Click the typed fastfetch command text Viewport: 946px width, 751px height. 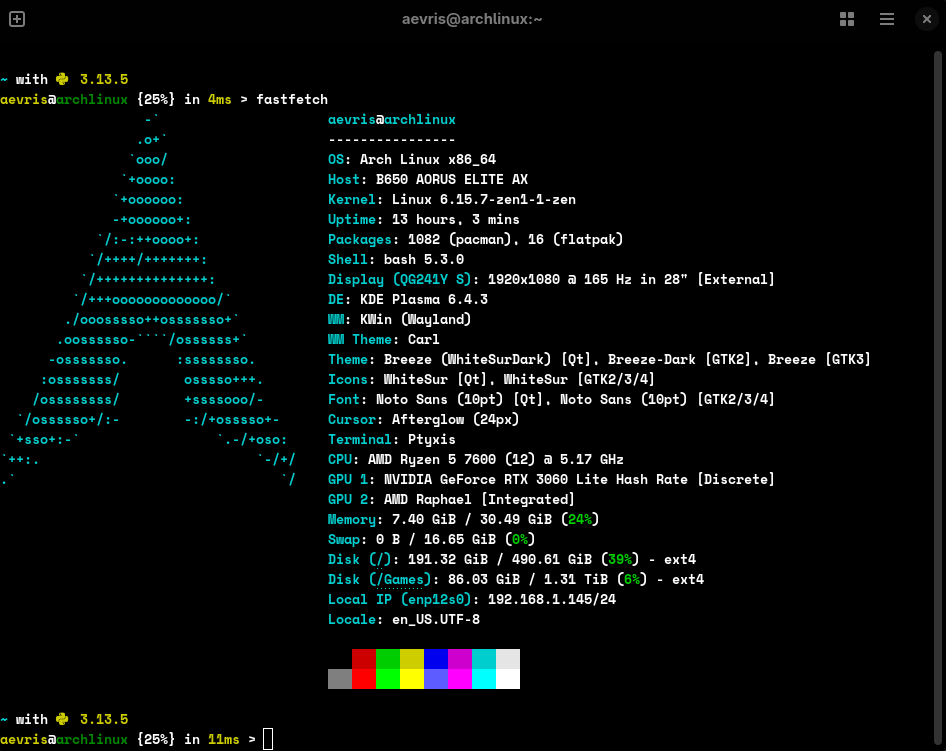pos(292,99)
